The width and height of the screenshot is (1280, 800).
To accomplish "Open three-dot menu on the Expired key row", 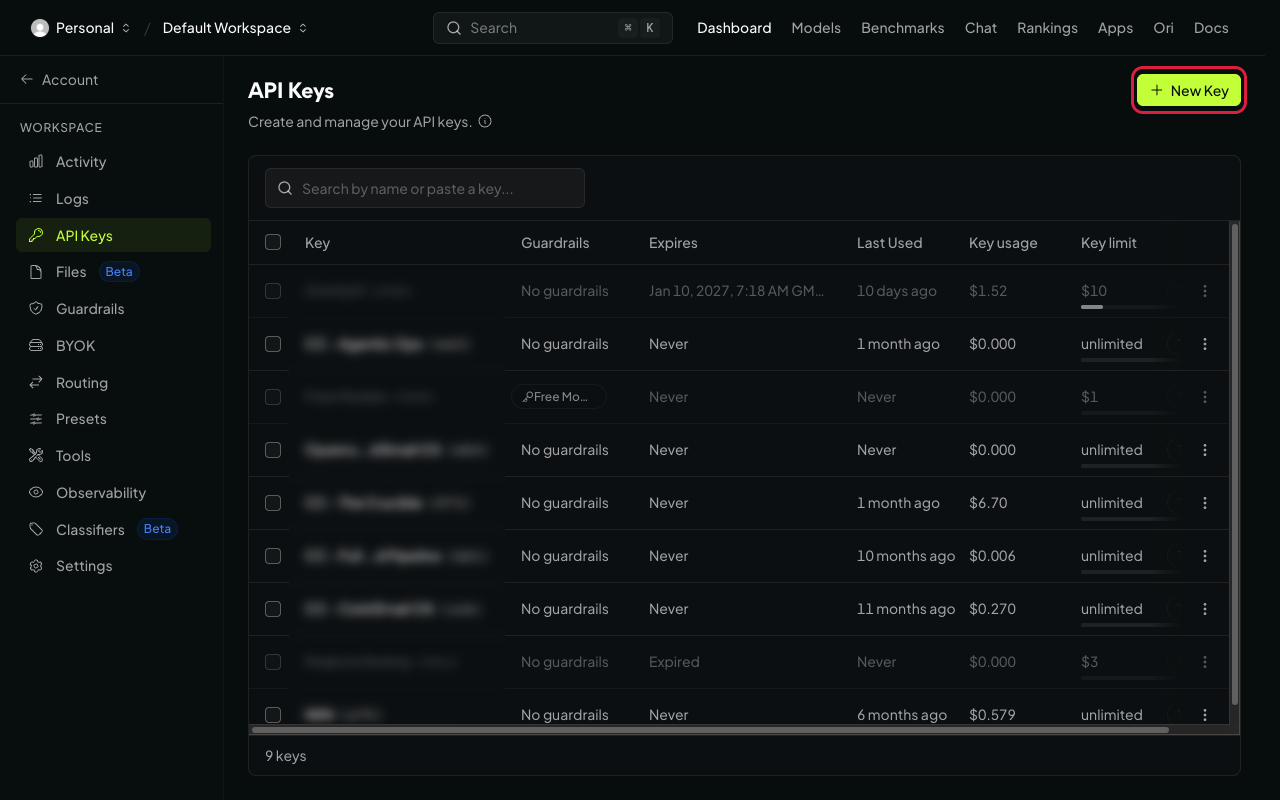I will [x=1205, y=662].
